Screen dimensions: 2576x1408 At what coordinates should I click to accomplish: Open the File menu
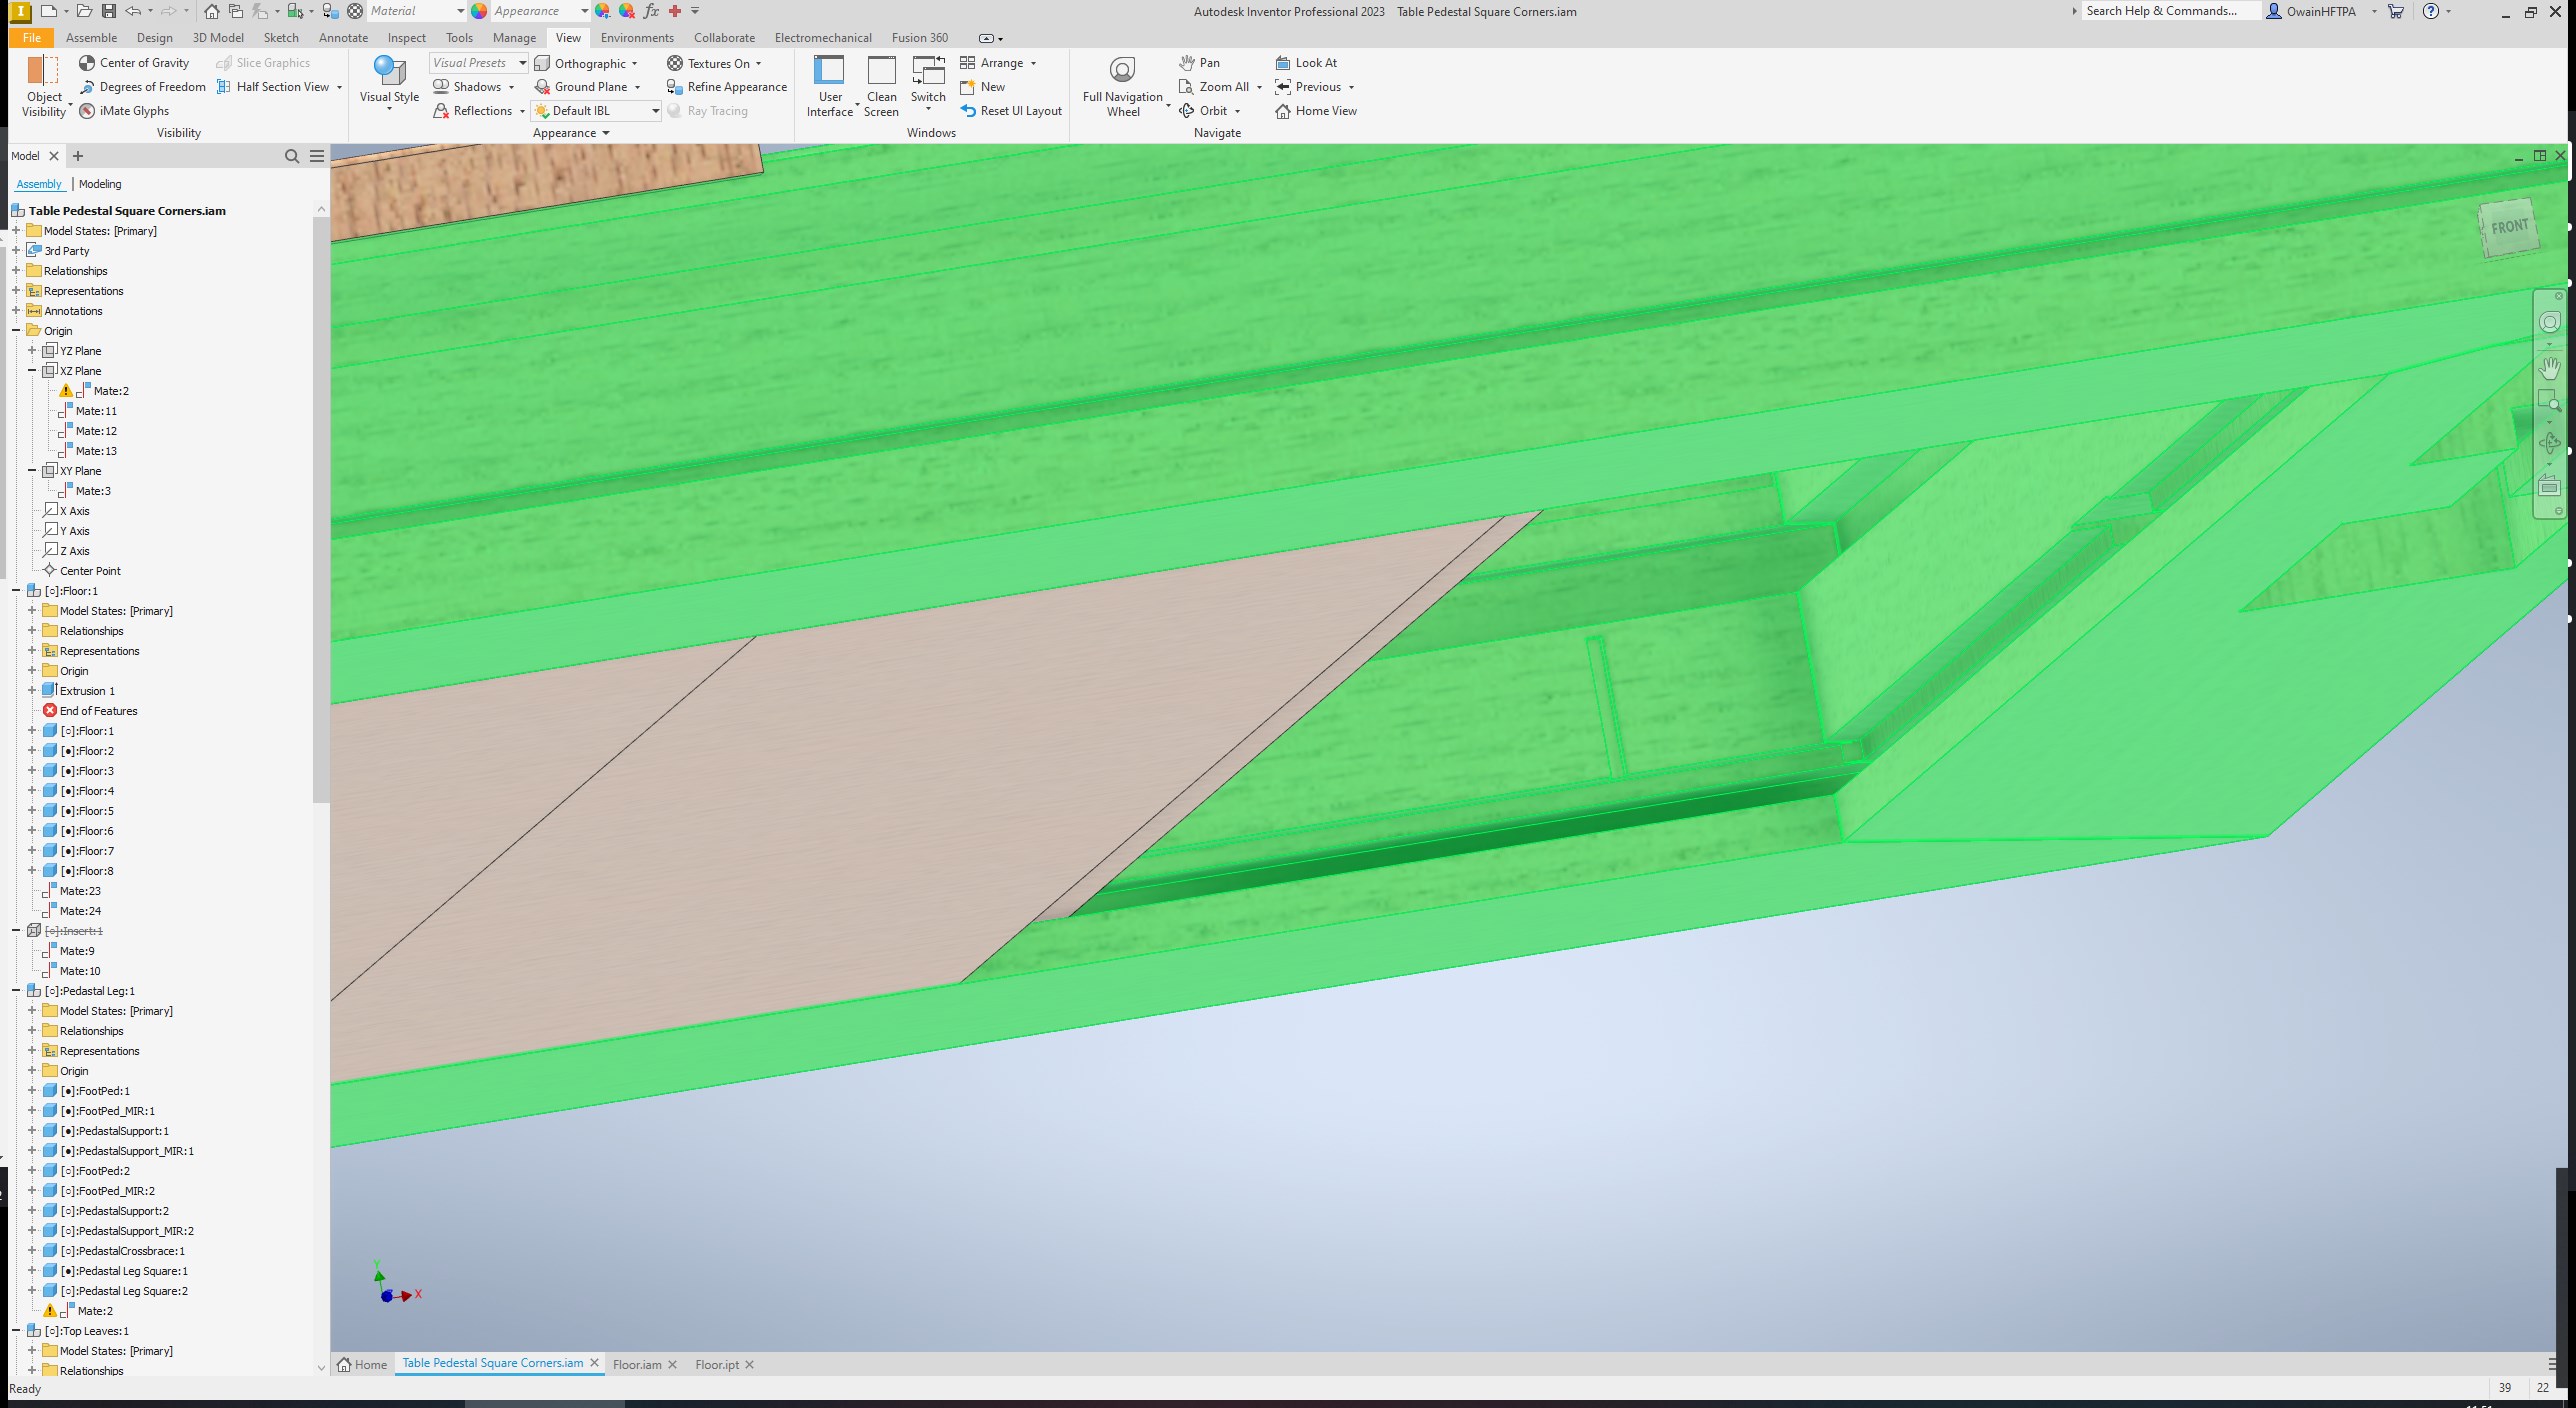pos(31,38)
